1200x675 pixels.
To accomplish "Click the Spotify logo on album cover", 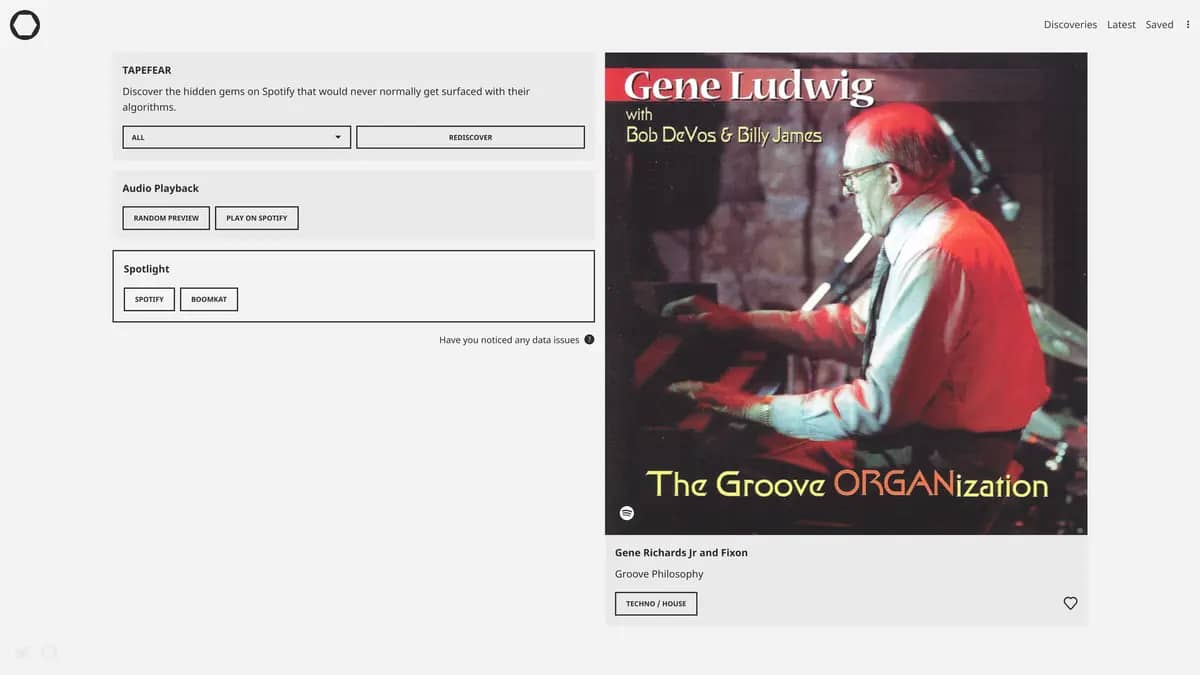I will tap(627, 513).
